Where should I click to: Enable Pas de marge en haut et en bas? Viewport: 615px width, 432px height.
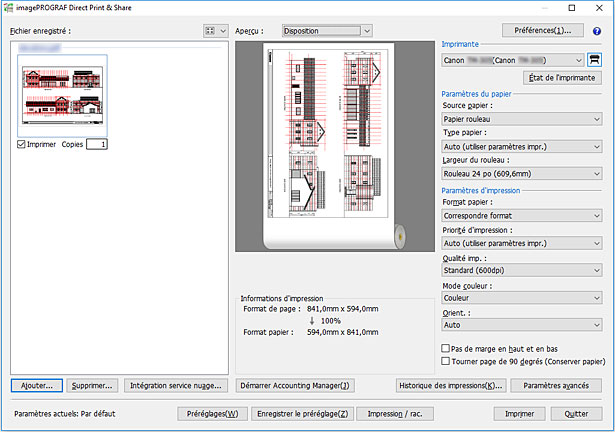[x=446, y=347]
